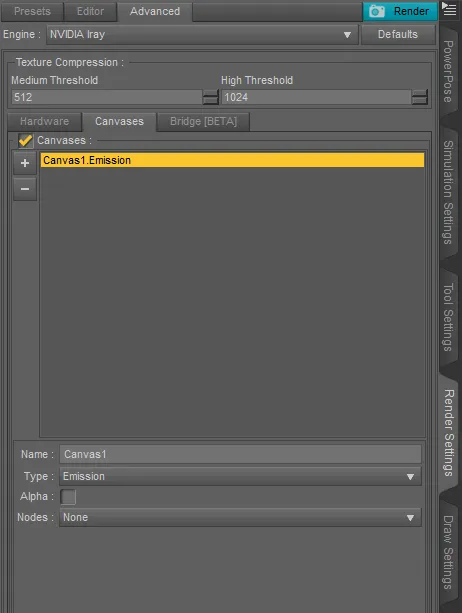Adjust the Medium Threshold stepper
The image size is (462, 613).
tap(210, 97)
